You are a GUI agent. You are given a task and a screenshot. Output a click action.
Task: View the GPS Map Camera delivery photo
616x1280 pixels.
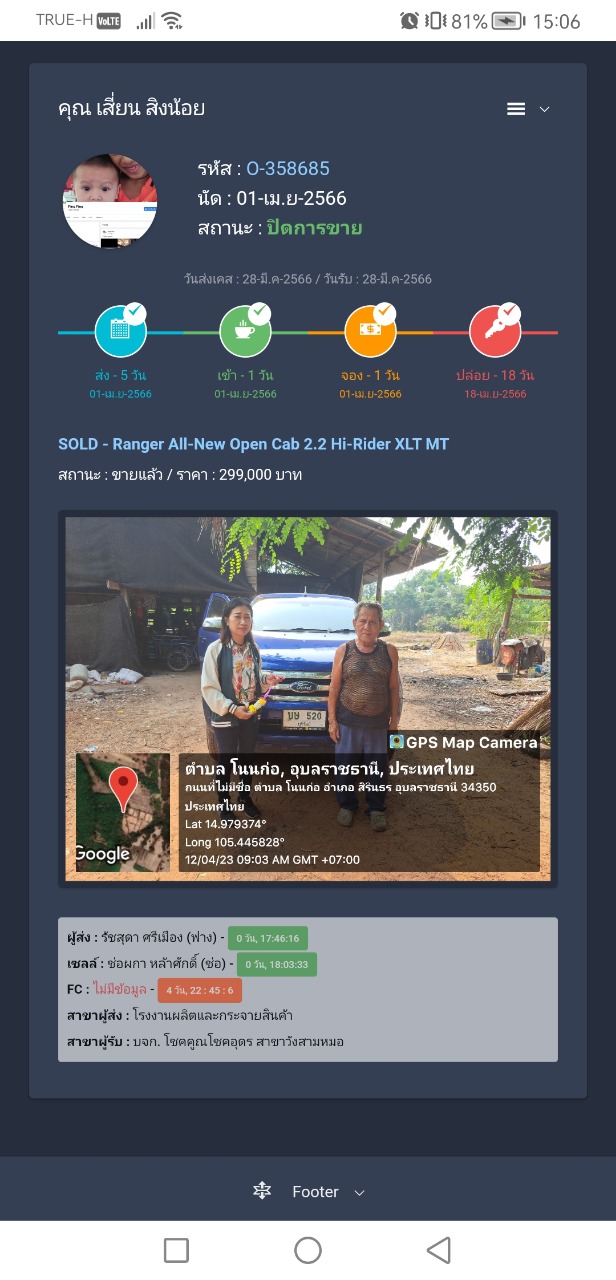point(308,699)
